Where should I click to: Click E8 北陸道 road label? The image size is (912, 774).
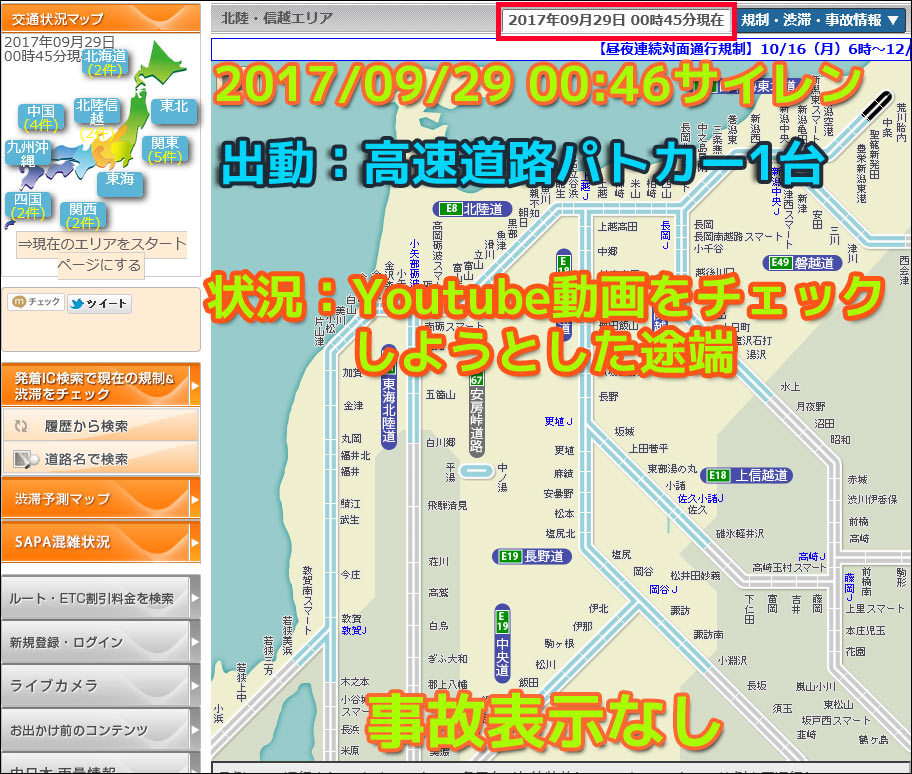(x=472, y=209)
